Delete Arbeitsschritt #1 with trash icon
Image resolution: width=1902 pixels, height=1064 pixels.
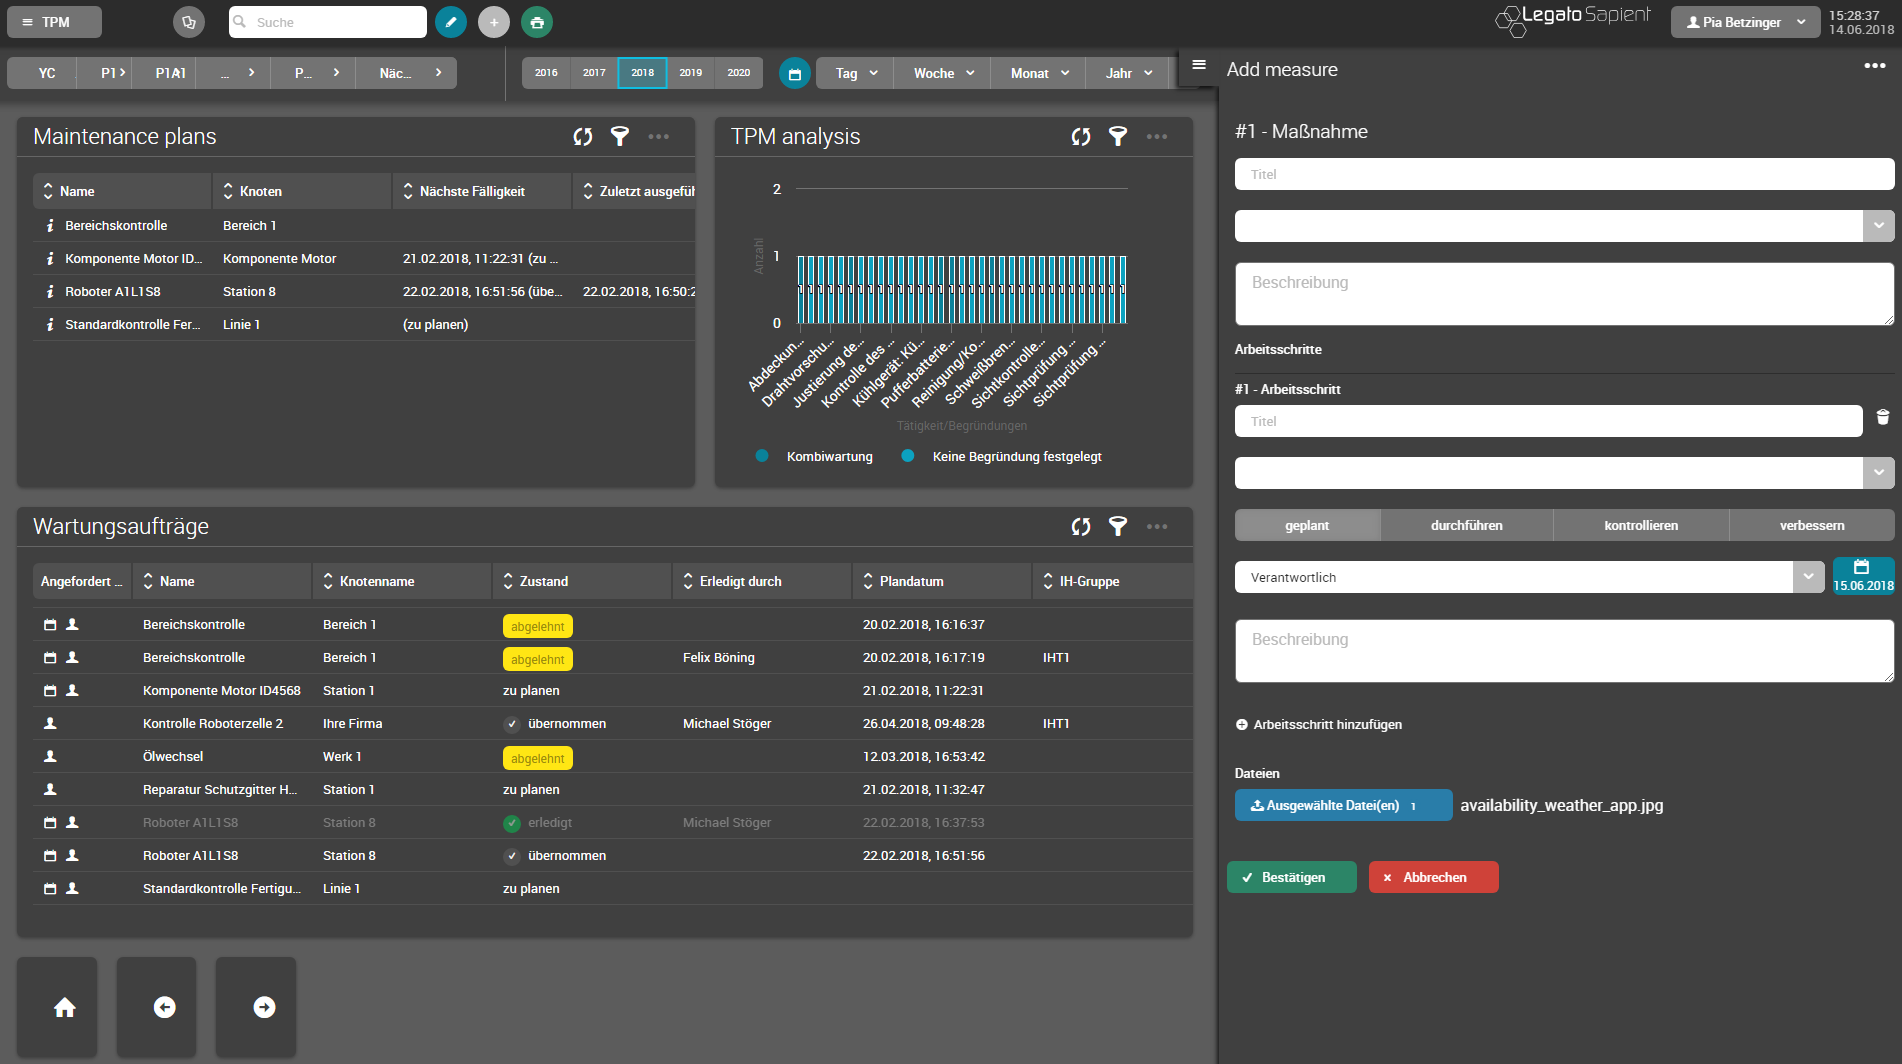point(1883,418)
